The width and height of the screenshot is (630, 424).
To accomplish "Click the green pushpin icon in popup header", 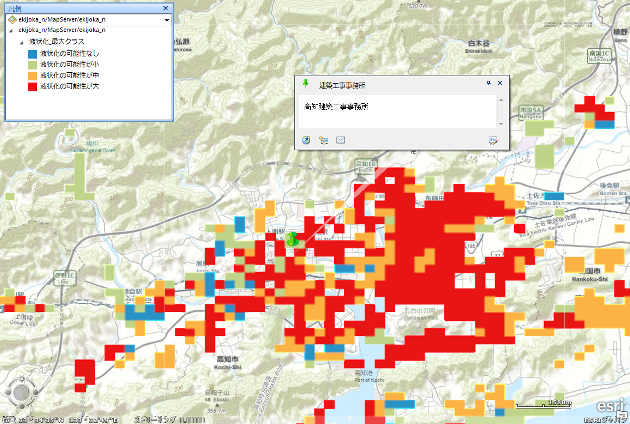I will point(306,84).
